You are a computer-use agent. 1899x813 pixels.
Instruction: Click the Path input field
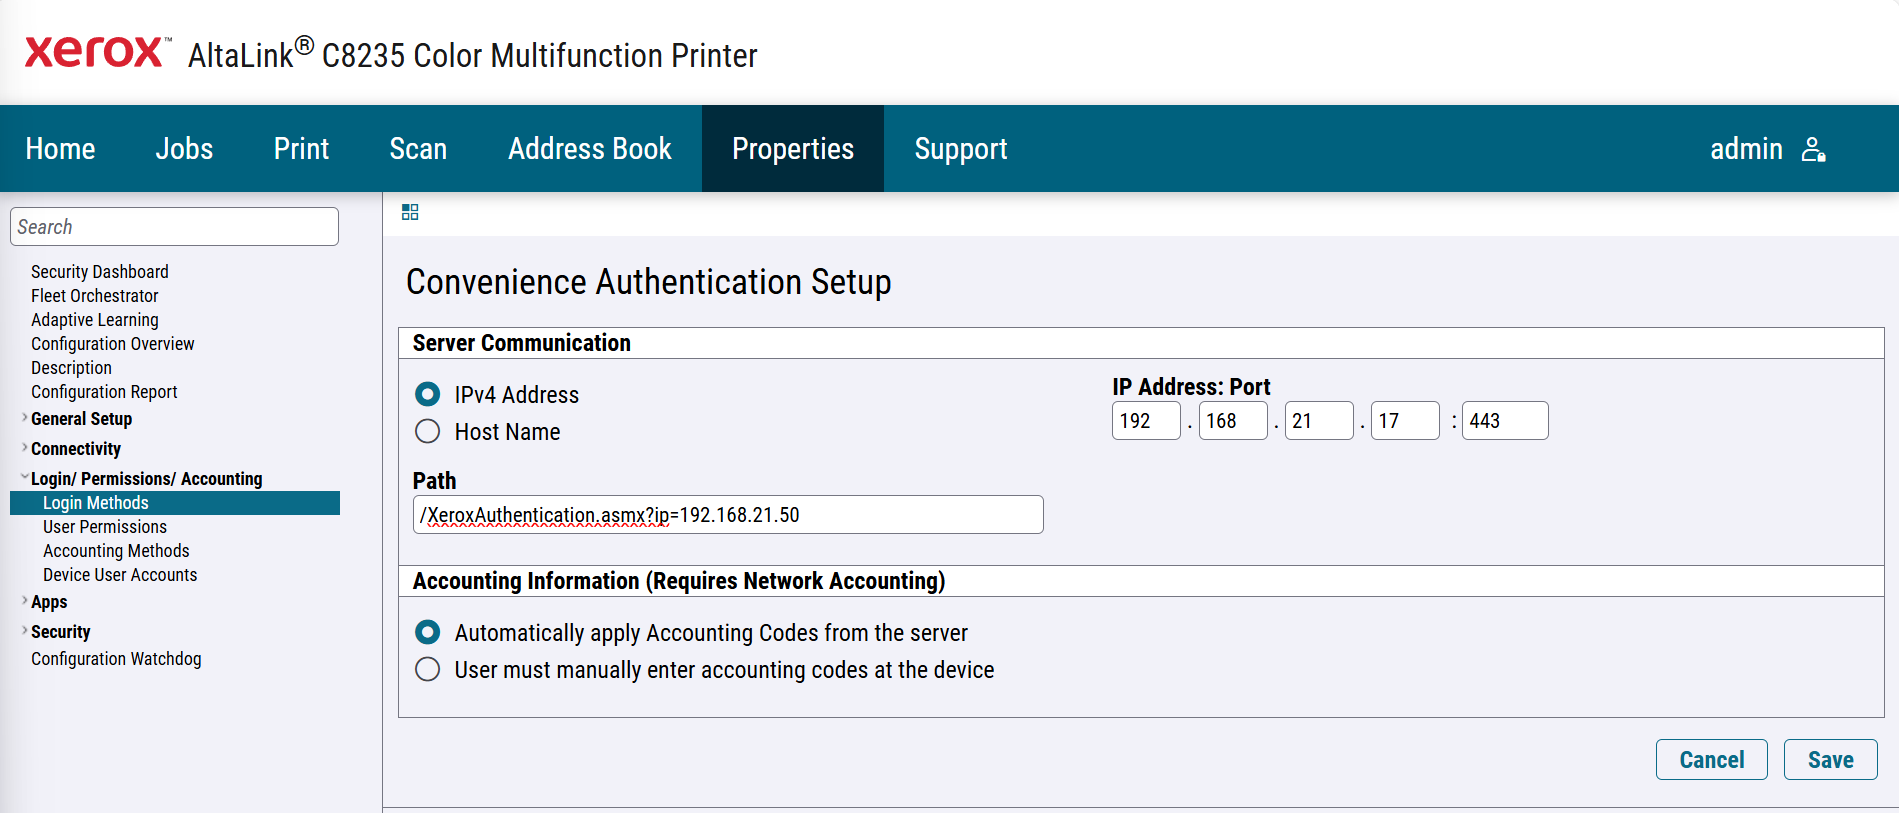727,515
